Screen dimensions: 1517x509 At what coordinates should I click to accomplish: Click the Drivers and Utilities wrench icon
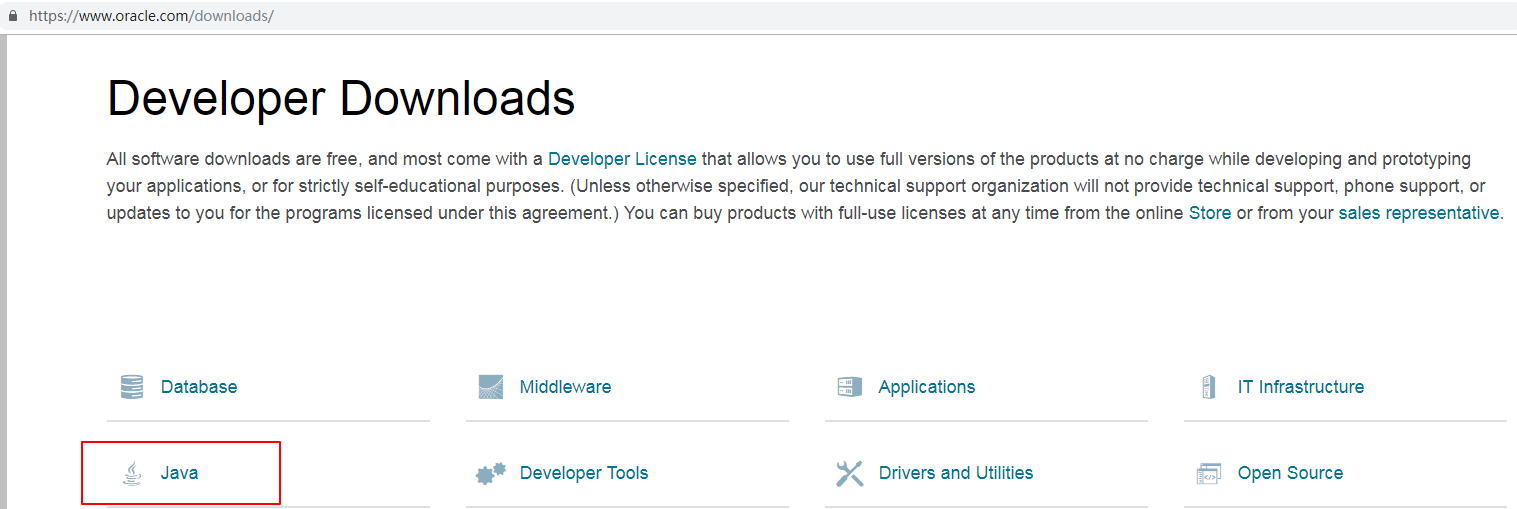tap(849, 473)
